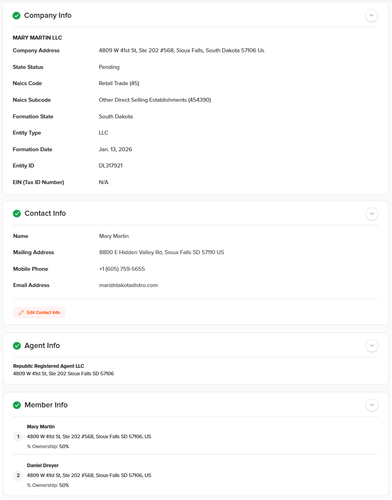
Task: Click the N/A EIN value
Action: pos(104,182)
